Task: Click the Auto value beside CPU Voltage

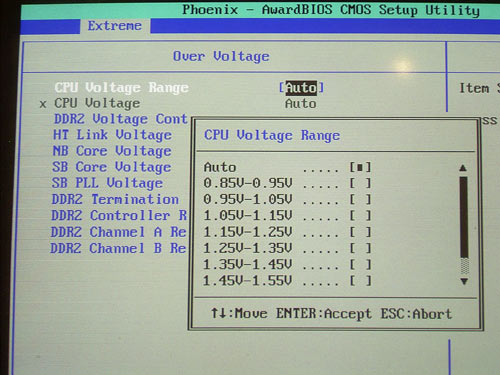Action: (x=301, y=104)
